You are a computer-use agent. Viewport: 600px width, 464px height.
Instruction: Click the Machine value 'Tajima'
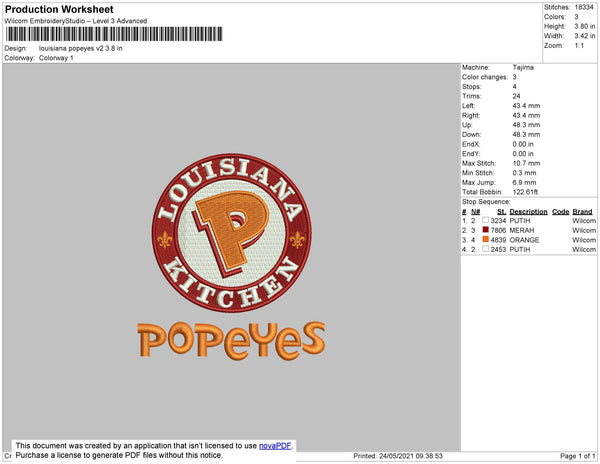coord(523,67)
